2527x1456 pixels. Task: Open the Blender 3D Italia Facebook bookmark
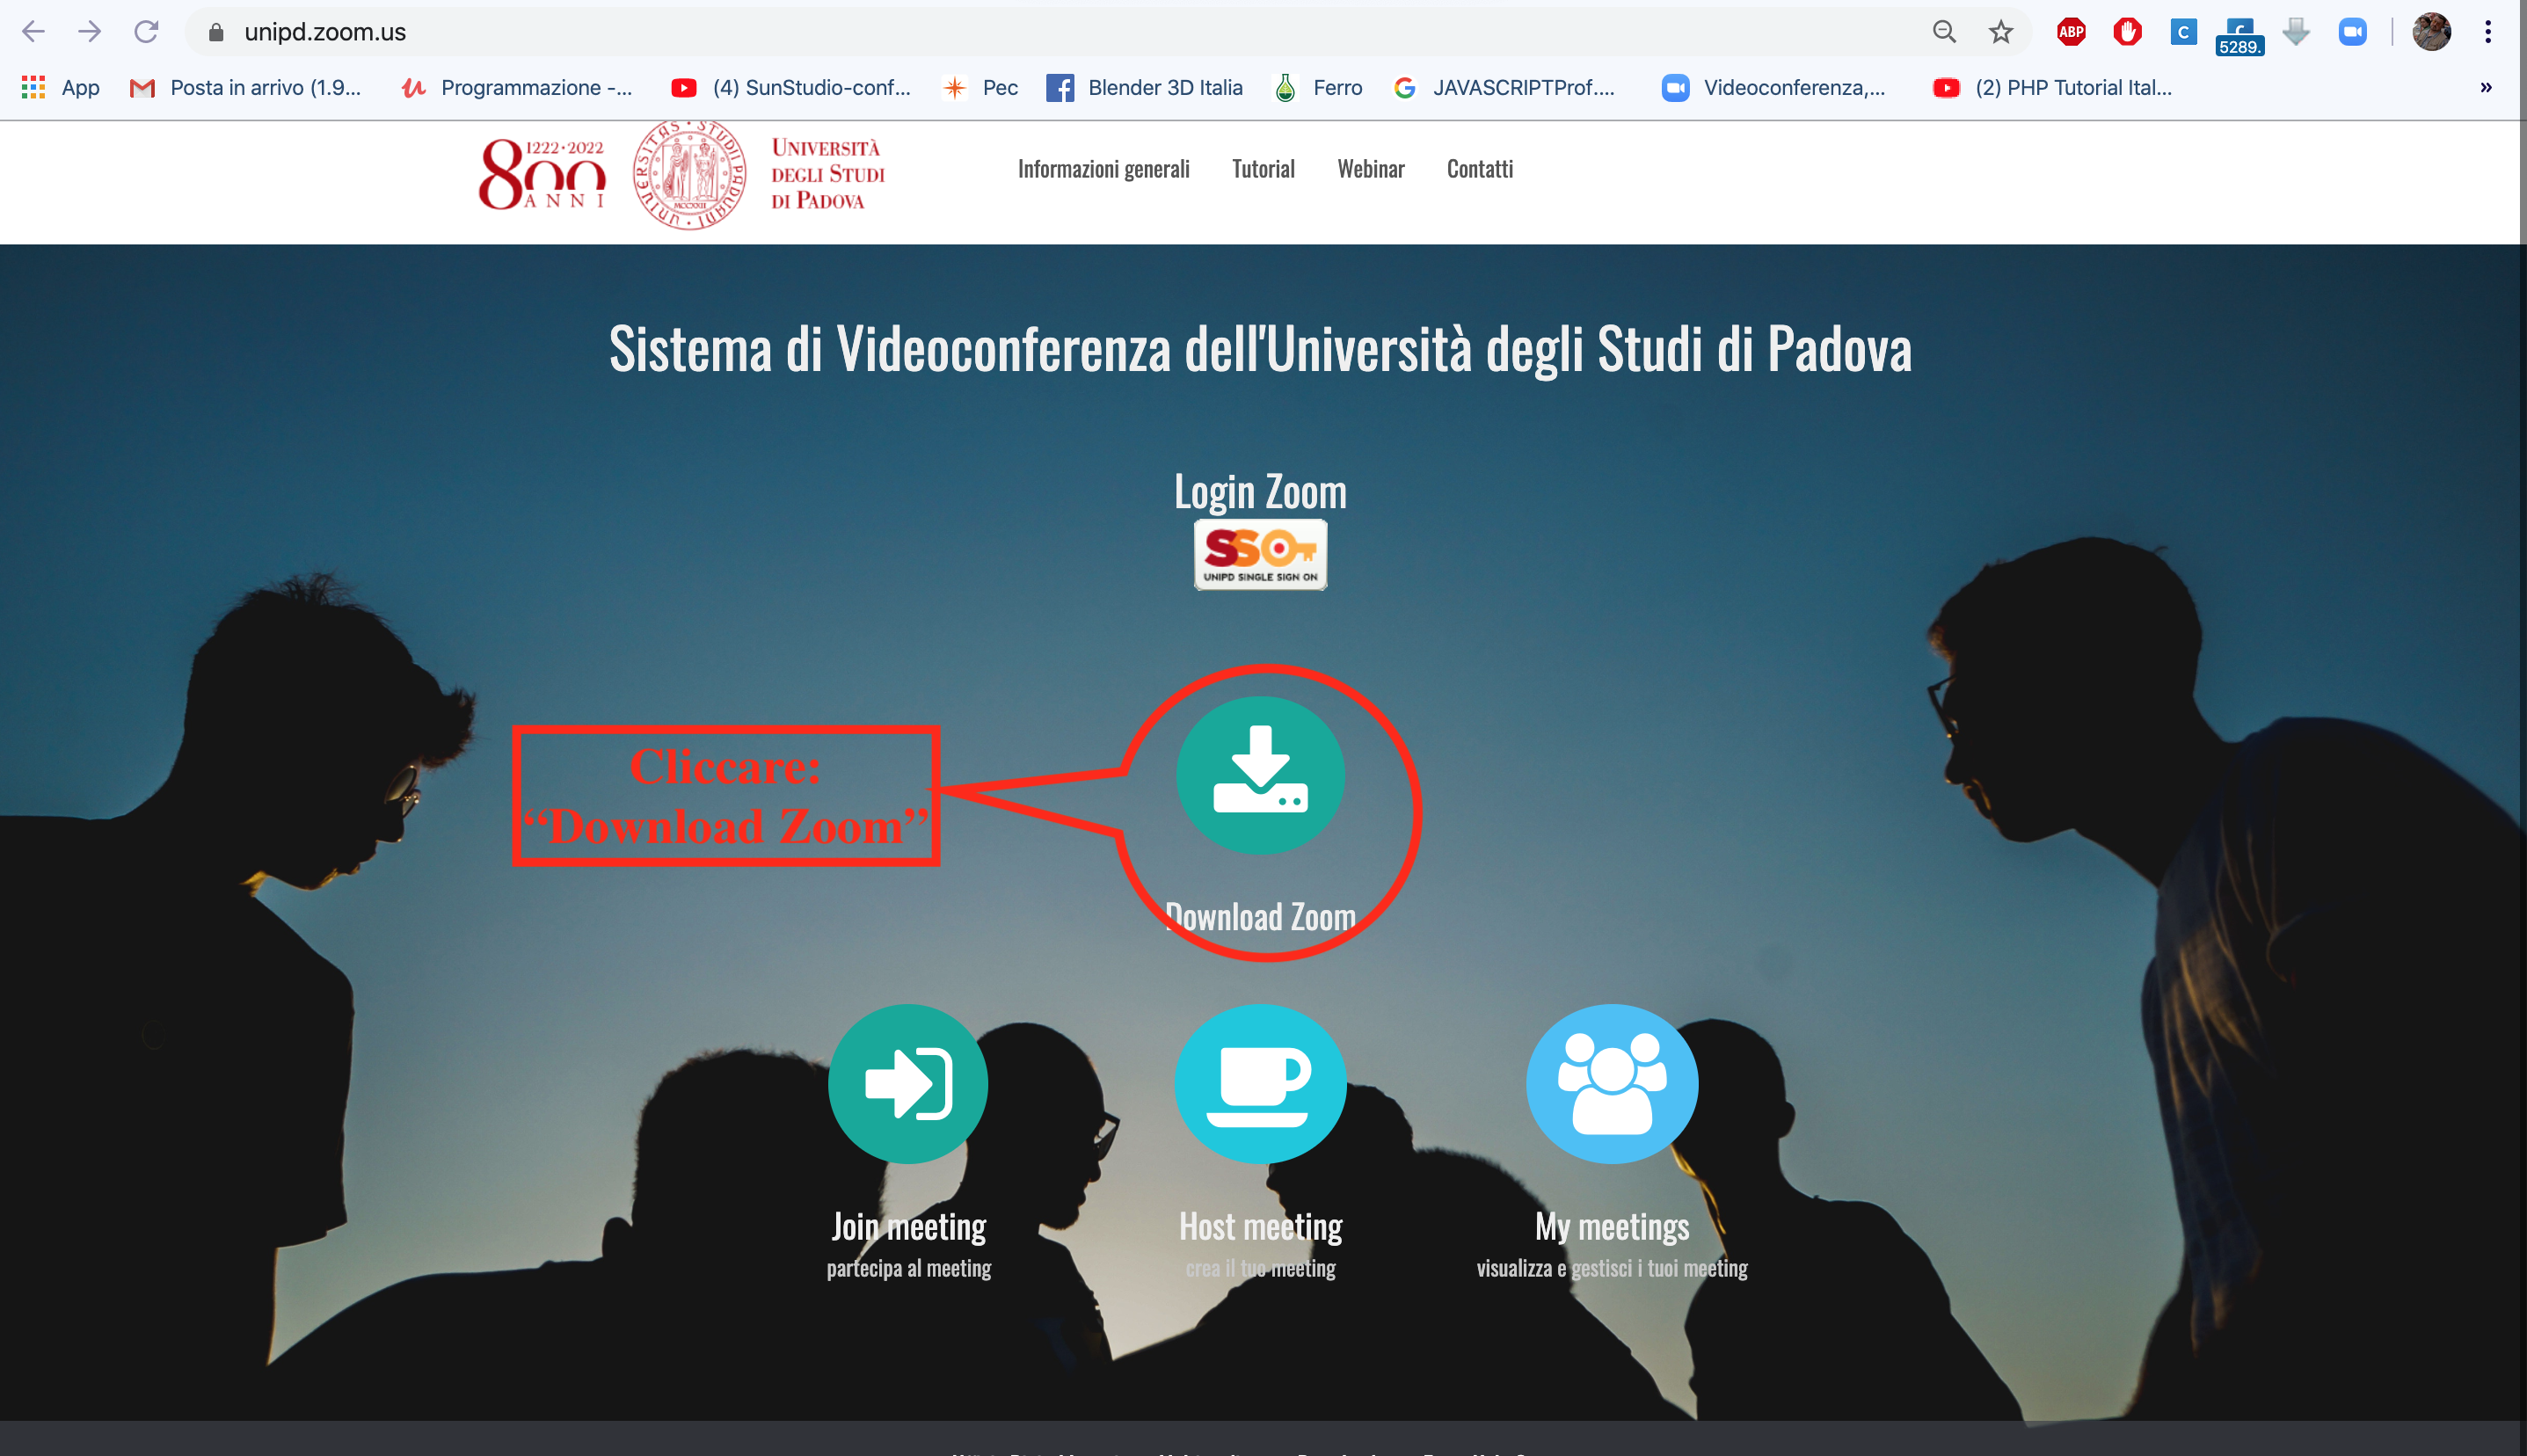pos(1145,88)
